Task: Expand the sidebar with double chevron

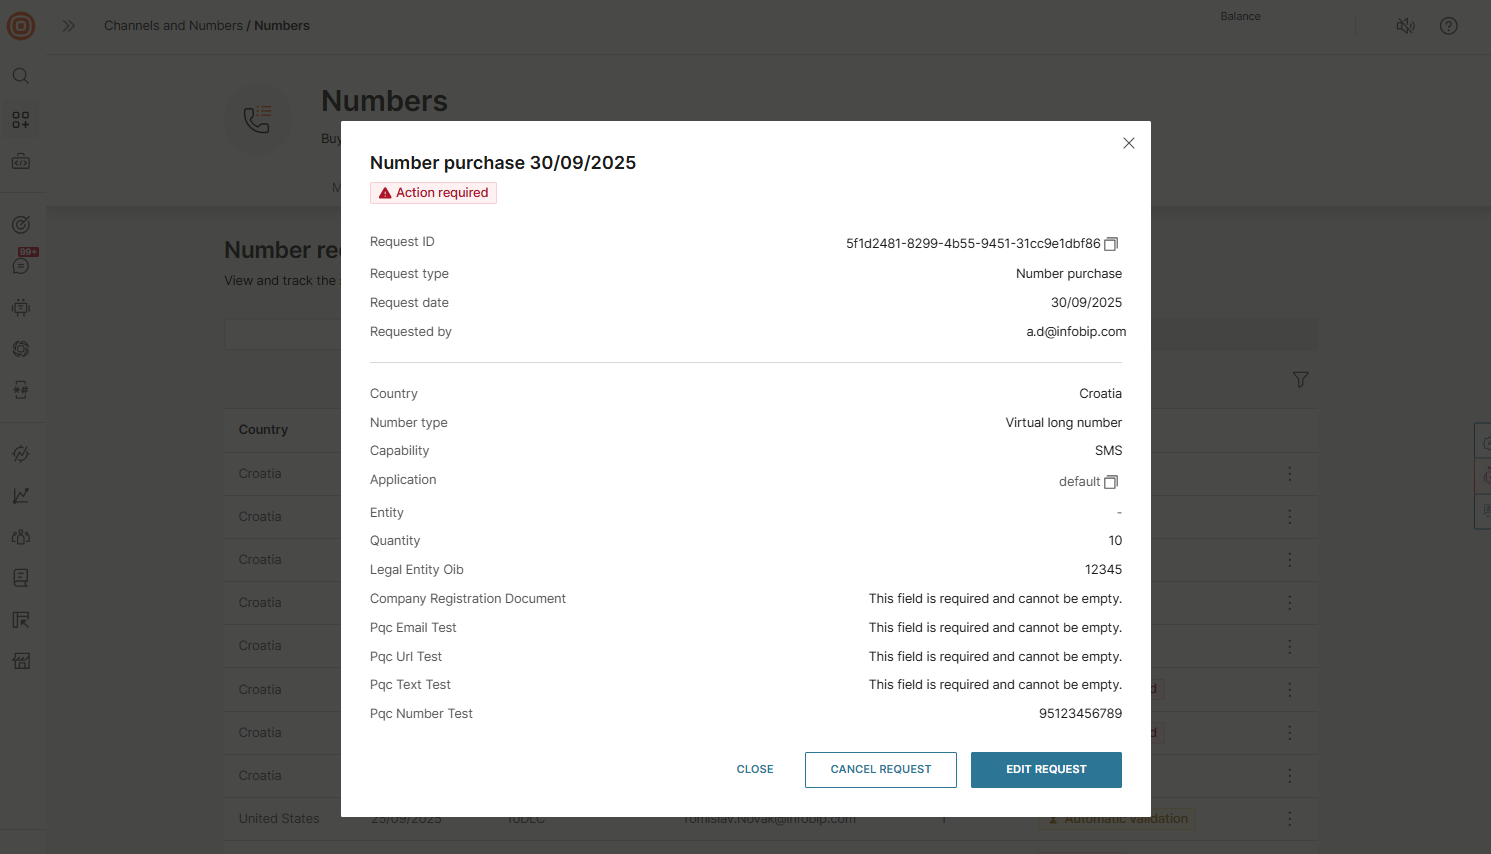Action: 68,26
